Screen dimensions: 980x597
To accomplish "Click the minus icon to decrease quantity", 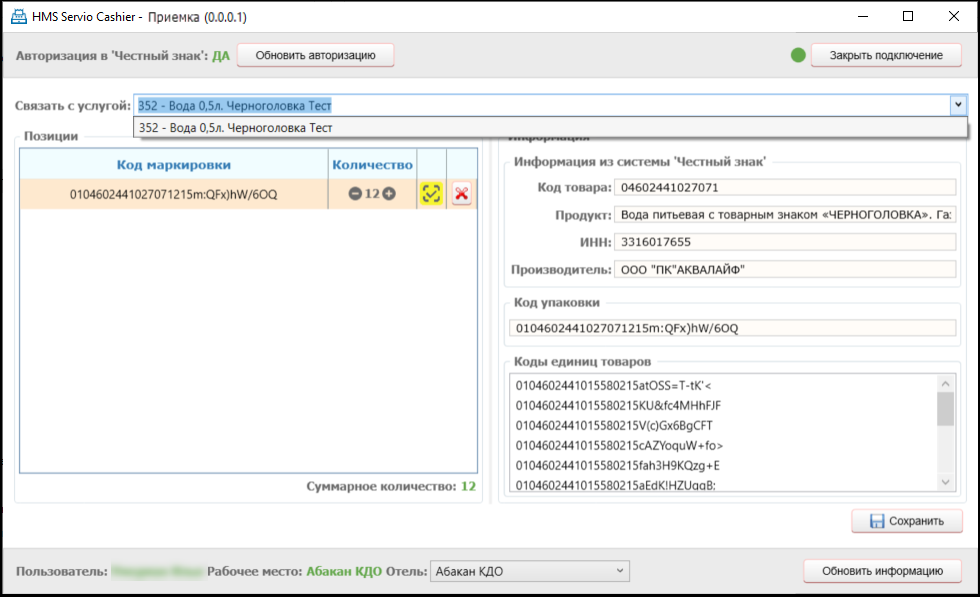I will pyautogui.click(x=355, y=194).
